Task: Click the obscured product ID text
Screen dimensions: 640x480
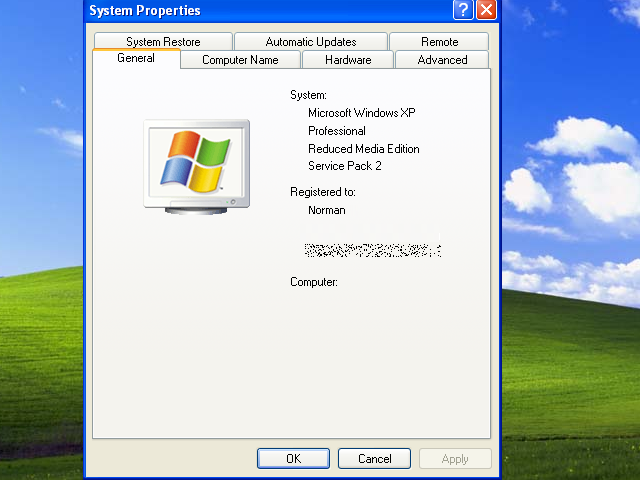Action: click(x=372, y=249)
